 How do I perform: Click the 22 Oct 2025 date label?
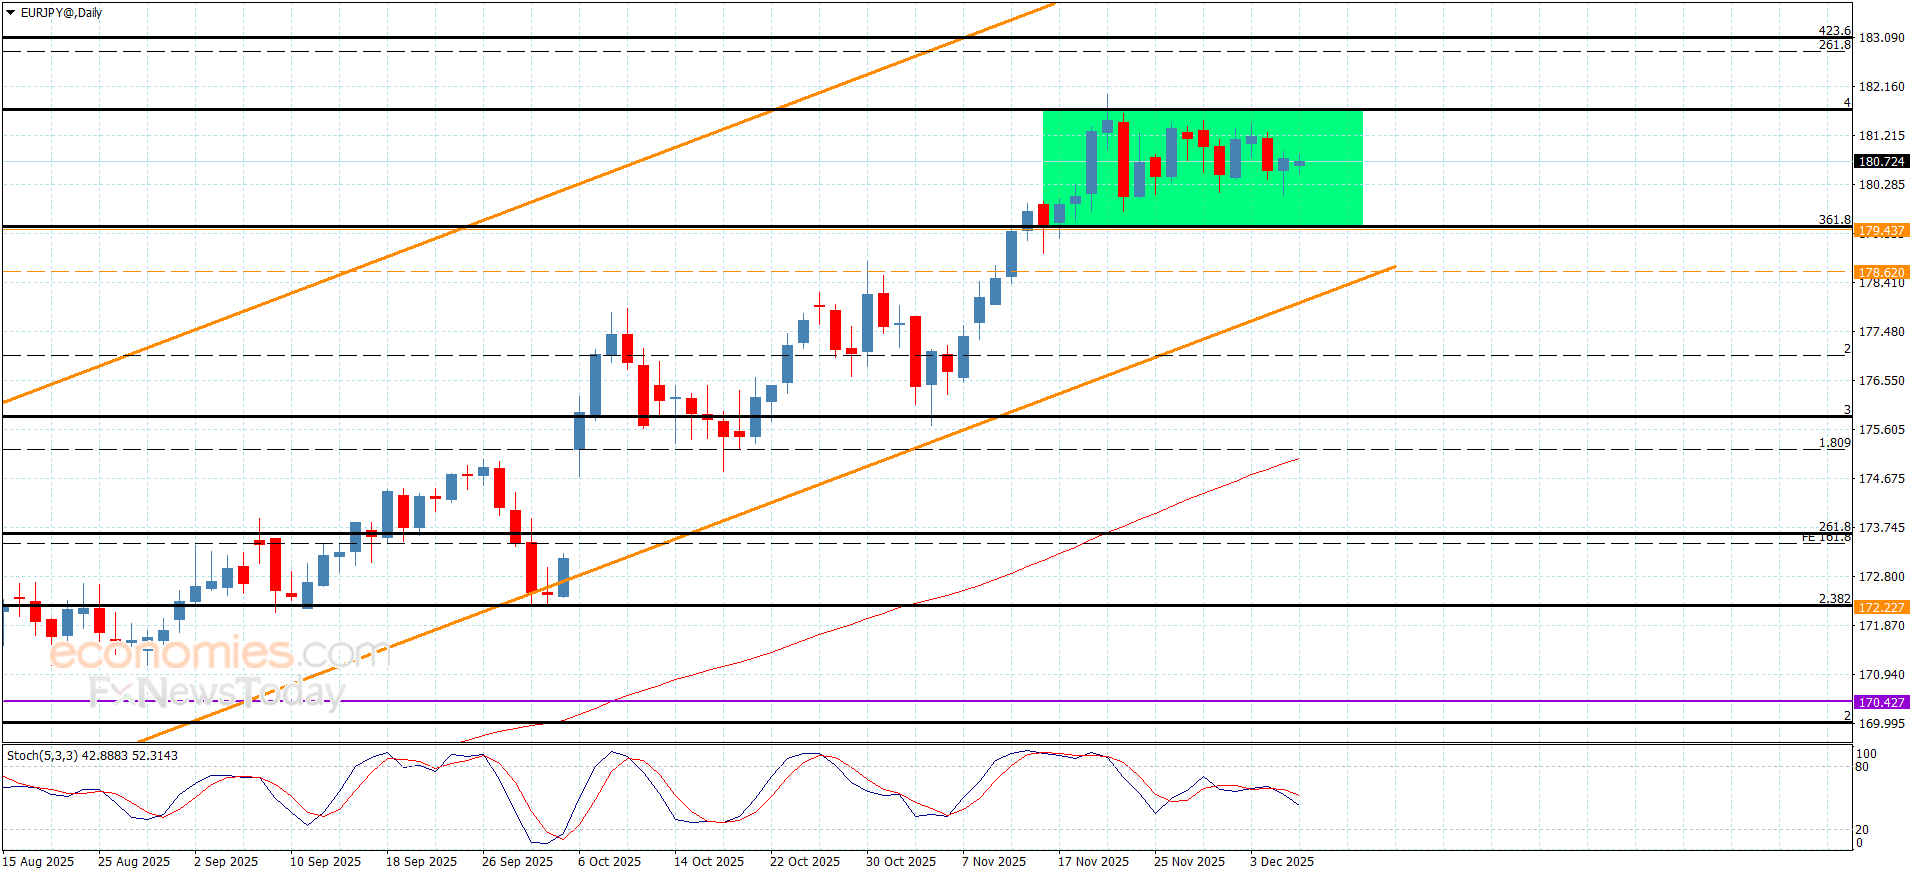pos(805,862)
